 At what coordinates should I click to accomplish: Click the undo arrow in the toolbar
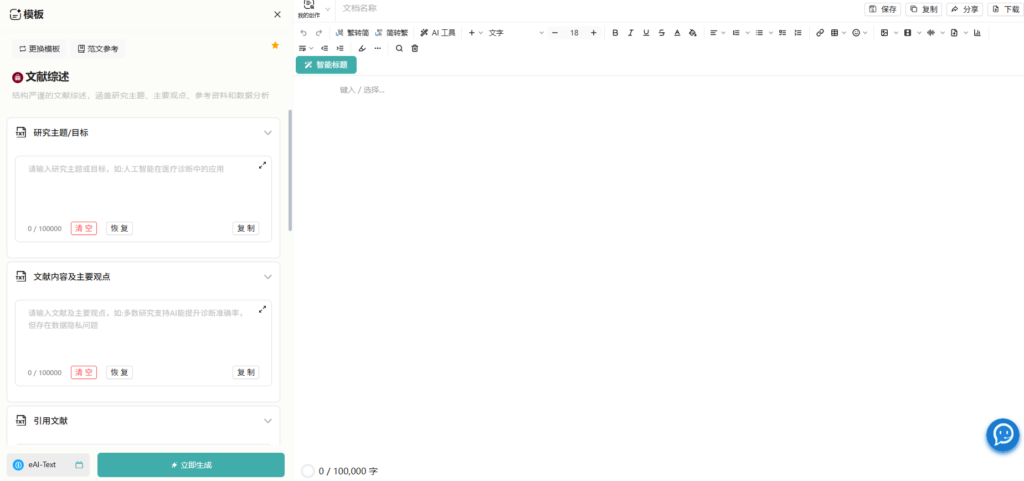click(x=304, y=33)
